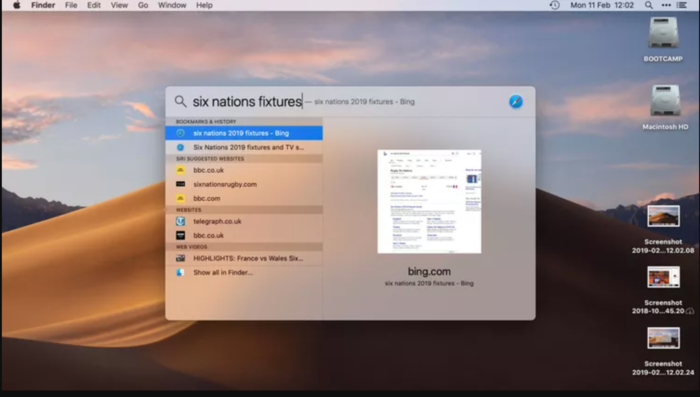Image resolution: width=700 pixels, height=397 pixels.
Task: Click the telegraph.co.uk site icon
Action: point(180,221)
